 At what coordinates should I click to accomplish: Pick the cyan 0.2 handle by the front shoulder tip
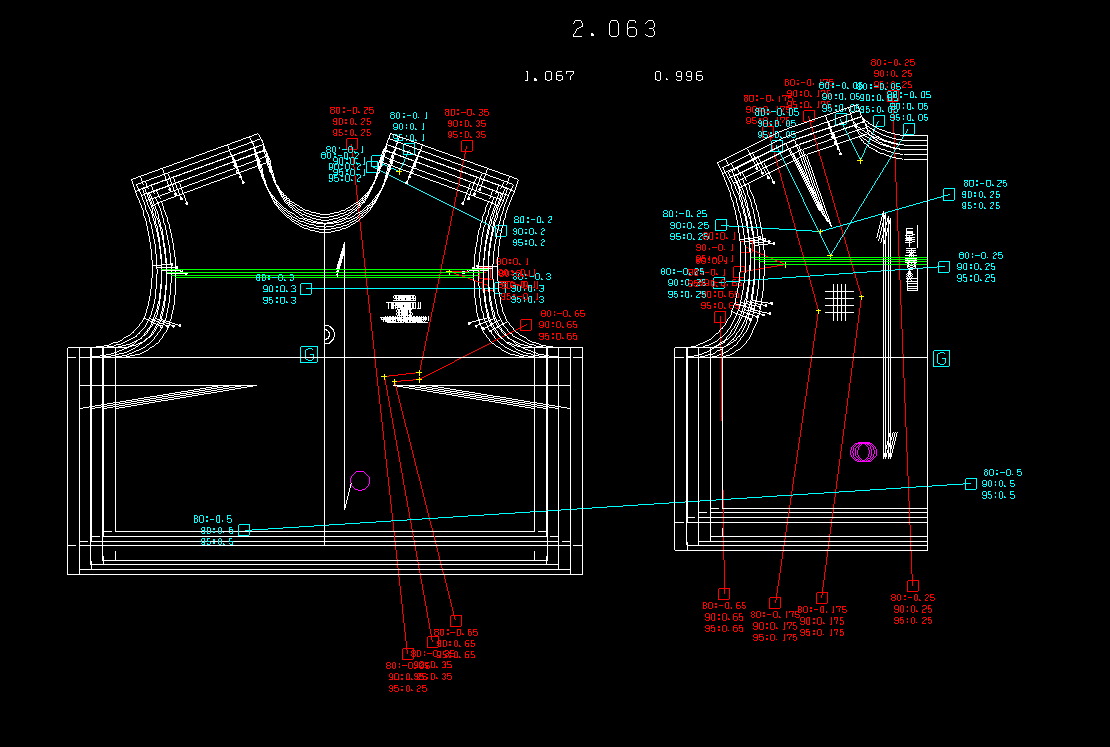tap(502, 232)
